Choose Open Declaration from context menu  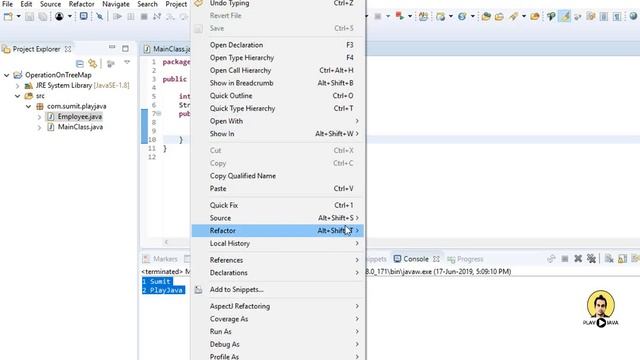pyautogui.click(x=278, y=45)
